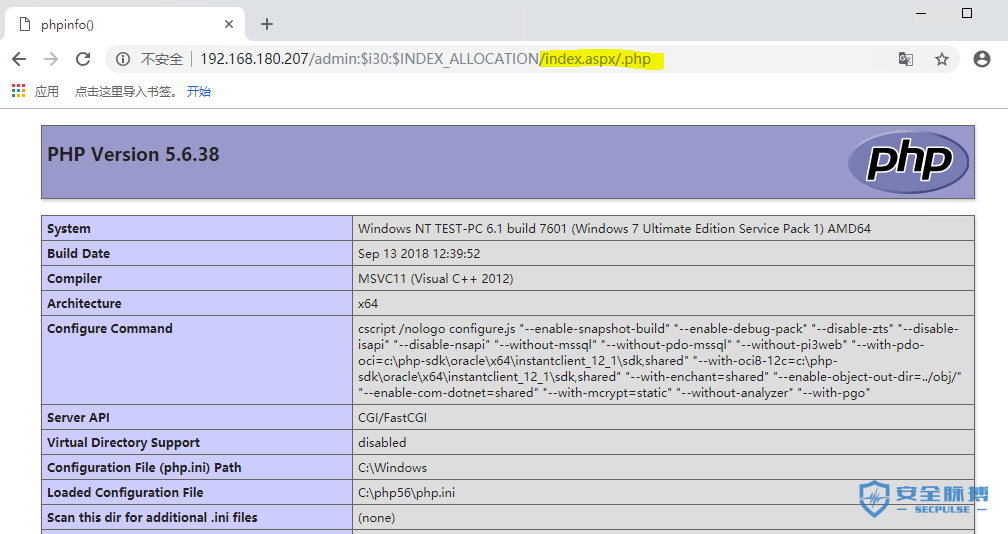The width and height of the screenshot is (1008, 534).
Task: Click the 点击这里导入书签 bookmark text
Action: point(126,91)
